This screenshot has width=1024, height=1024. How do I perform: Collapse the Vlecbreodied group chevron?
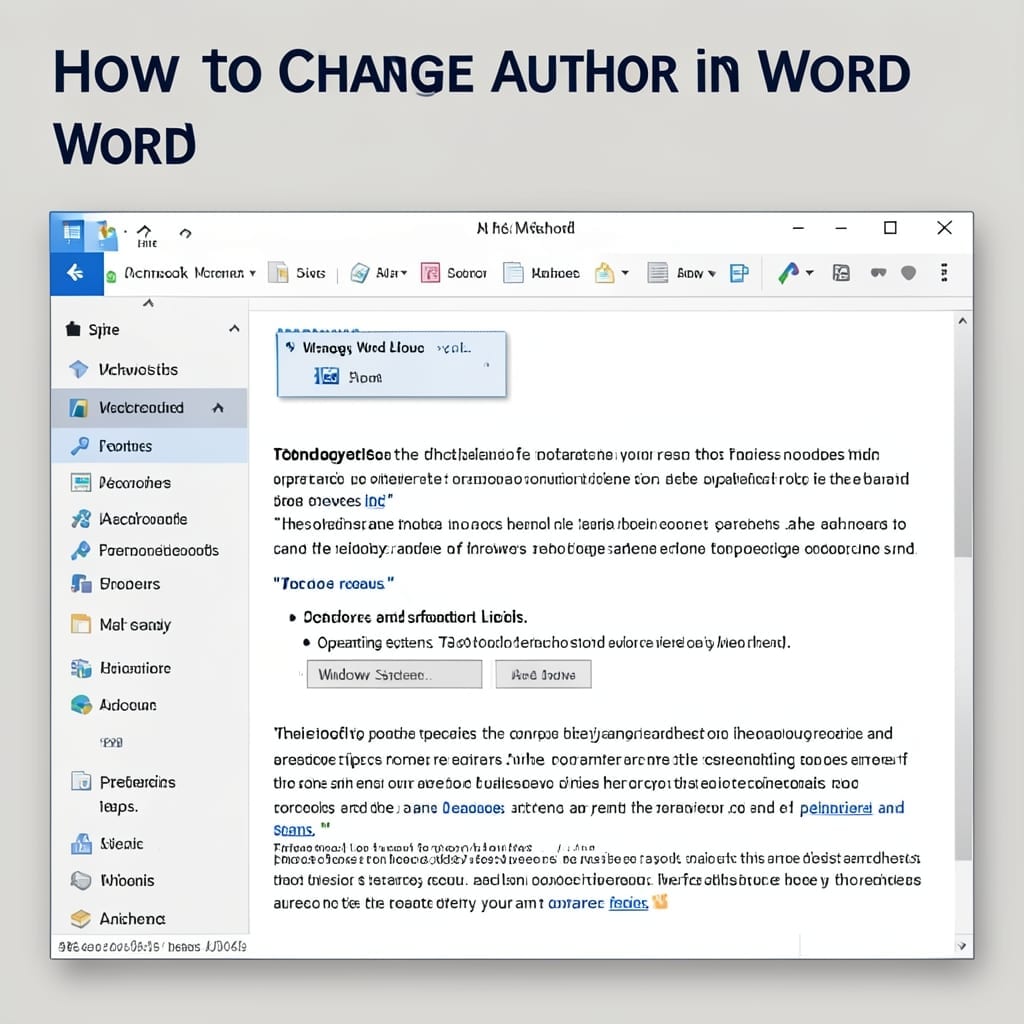point(218,408)
